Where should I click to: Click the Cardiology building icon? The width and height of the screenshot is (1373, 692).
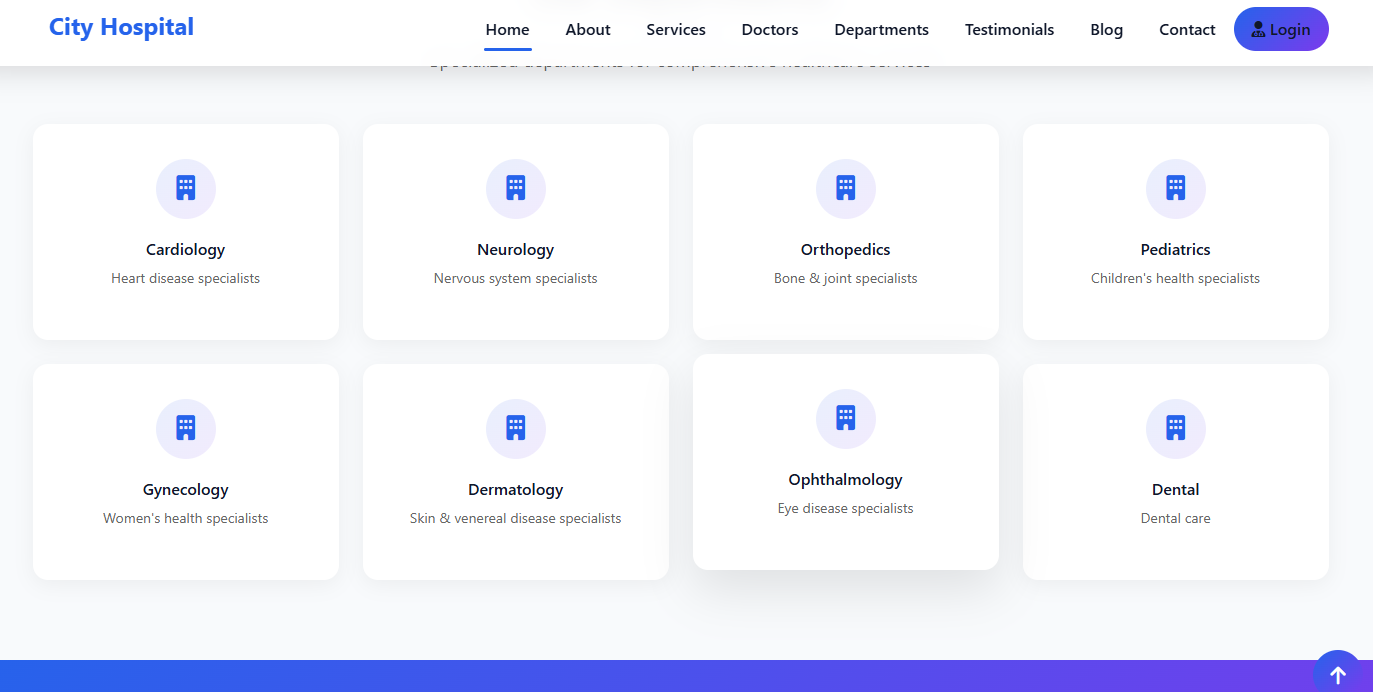tap(186, 188)
